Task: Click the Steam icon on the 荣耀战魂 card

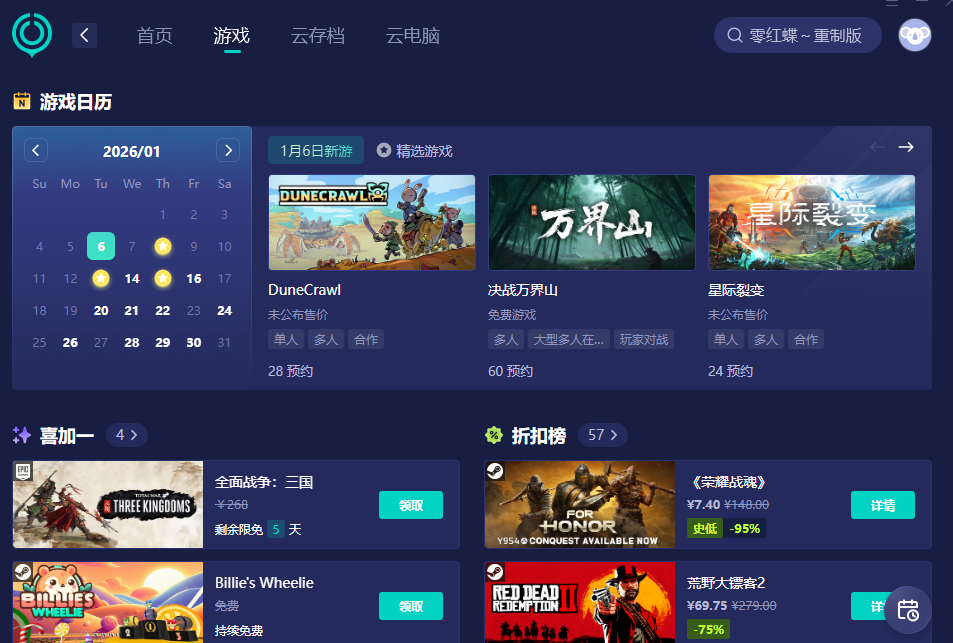Action: 495,470
